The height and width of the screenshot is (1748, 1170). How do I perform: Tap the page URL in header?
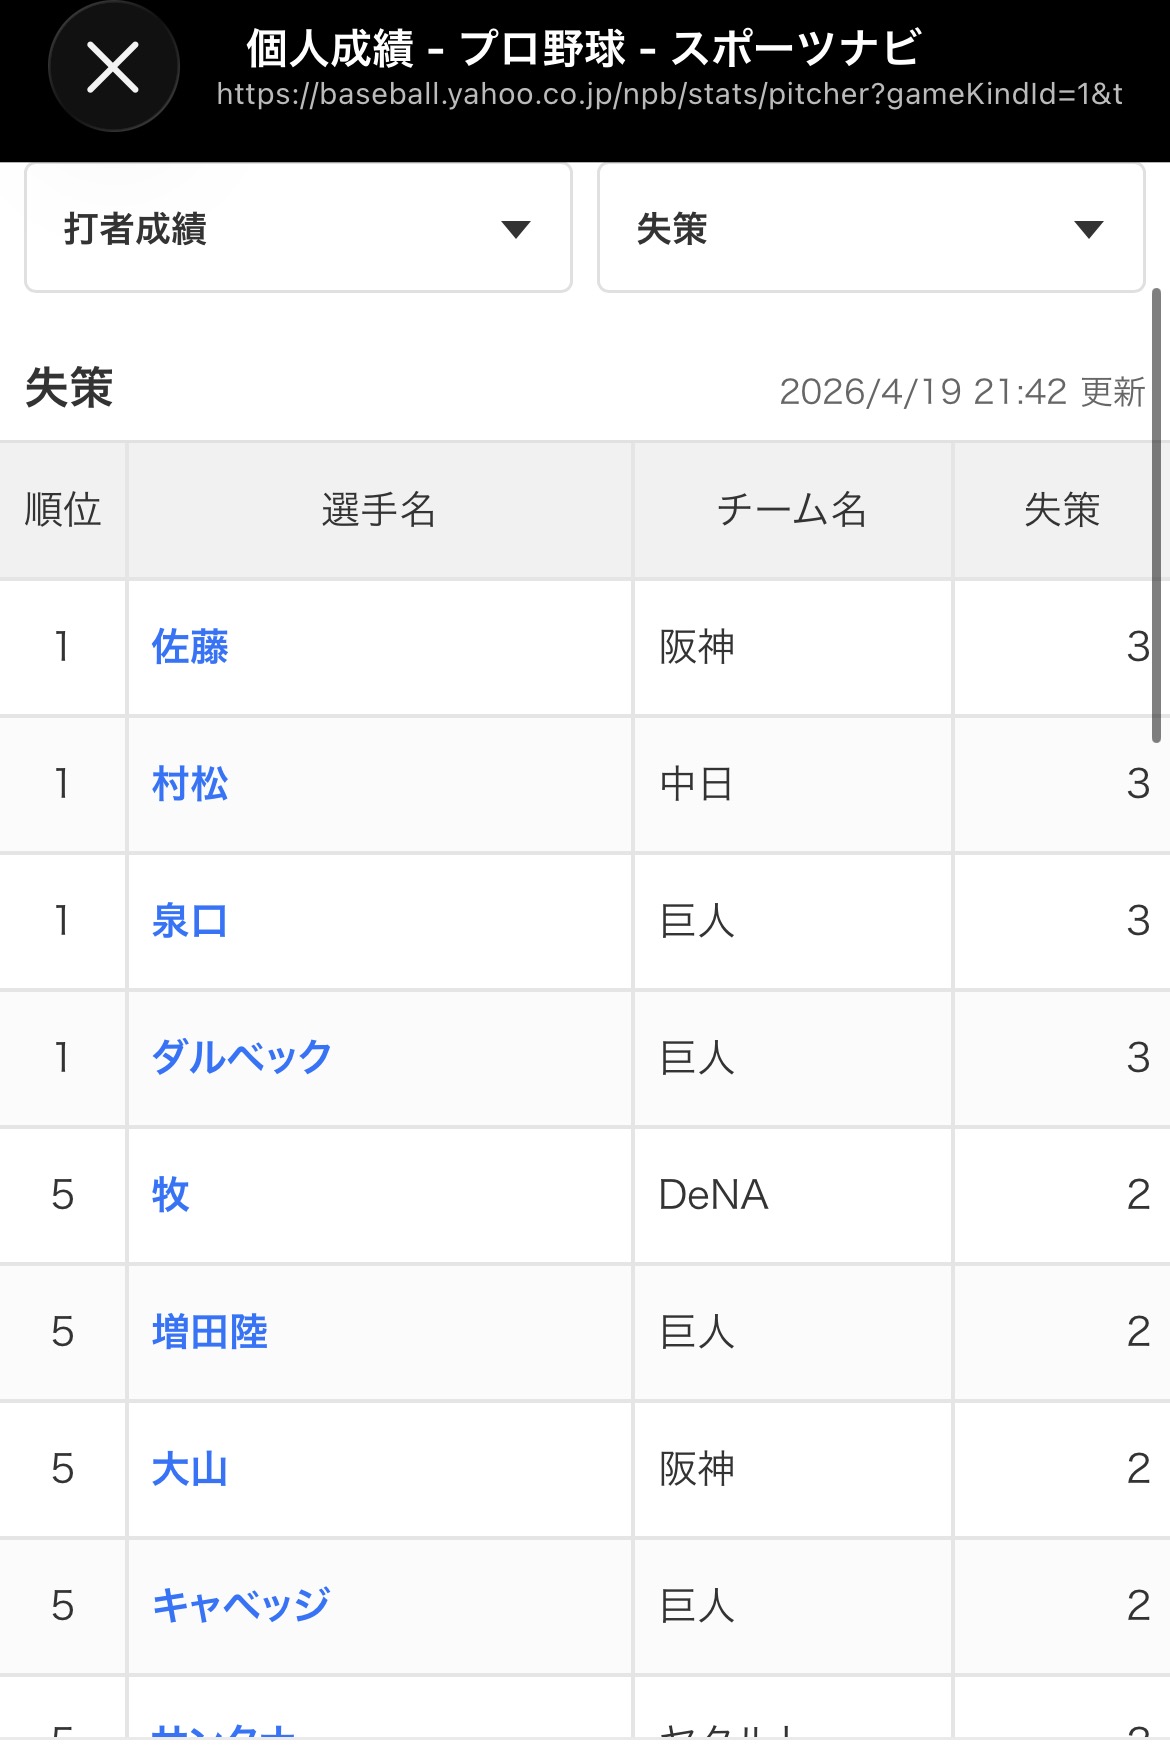point(668,95)
